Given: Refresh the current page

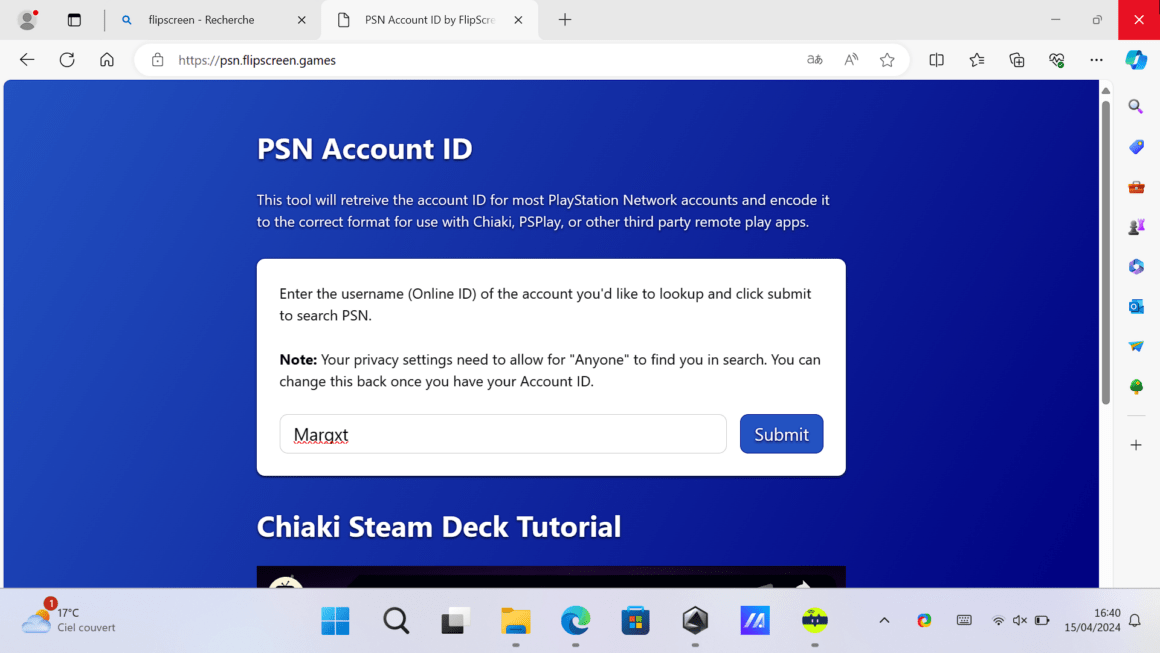Looking at the screenshot, I should tap(67, 60).
